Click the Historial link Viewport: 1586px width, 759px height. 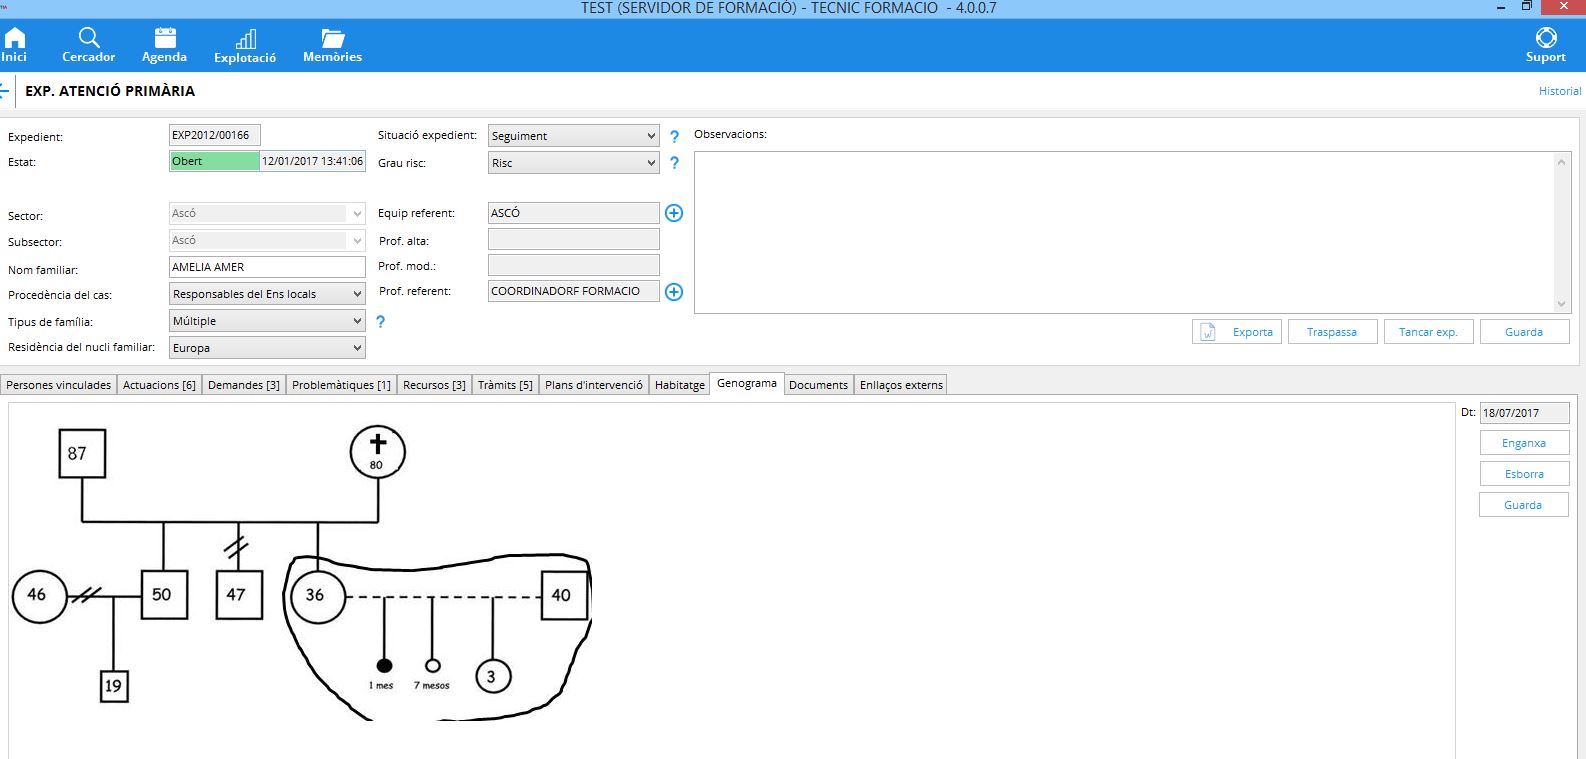tap(1559, 91)
